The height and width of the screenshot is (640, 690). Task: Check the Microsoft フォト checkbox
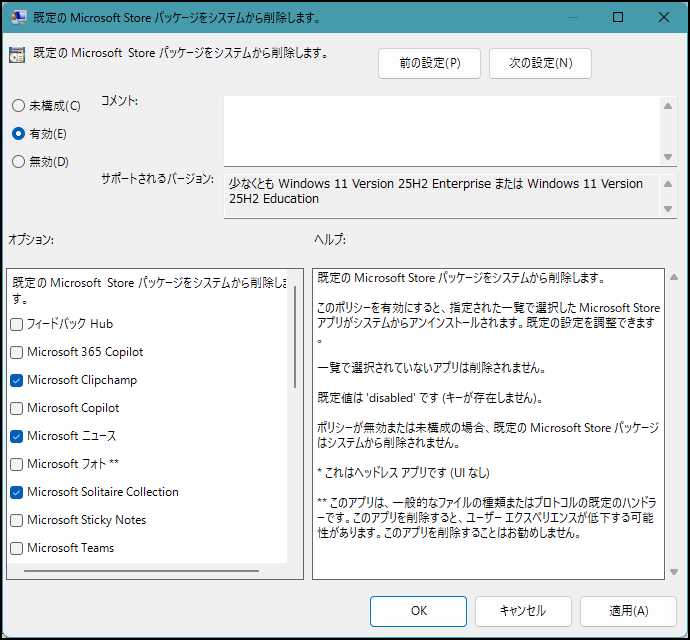click(17, 464)
